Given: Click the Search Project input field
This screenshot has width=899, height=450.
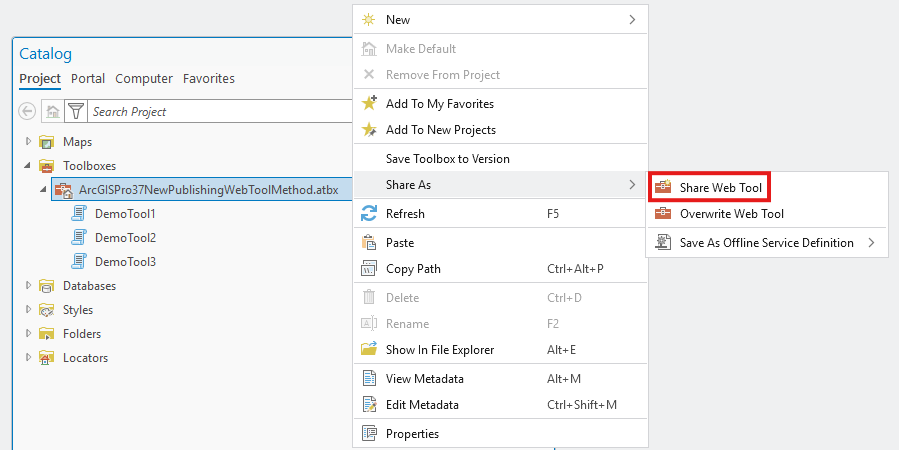Looking at the screenshot, I should 221,111.
